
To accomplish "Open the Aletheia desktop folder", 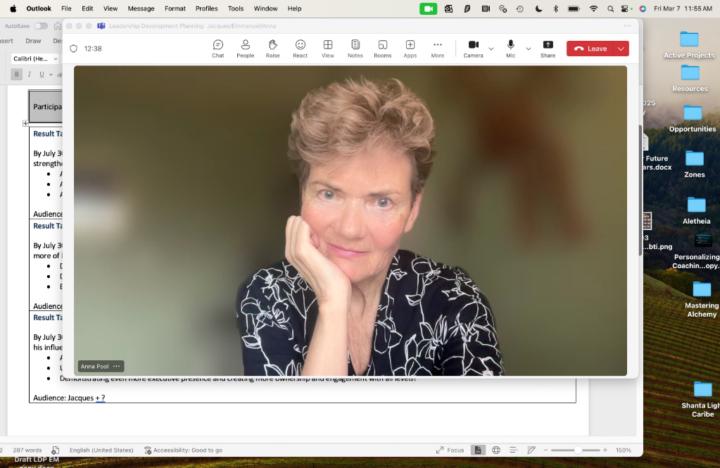I will [696, 210].
